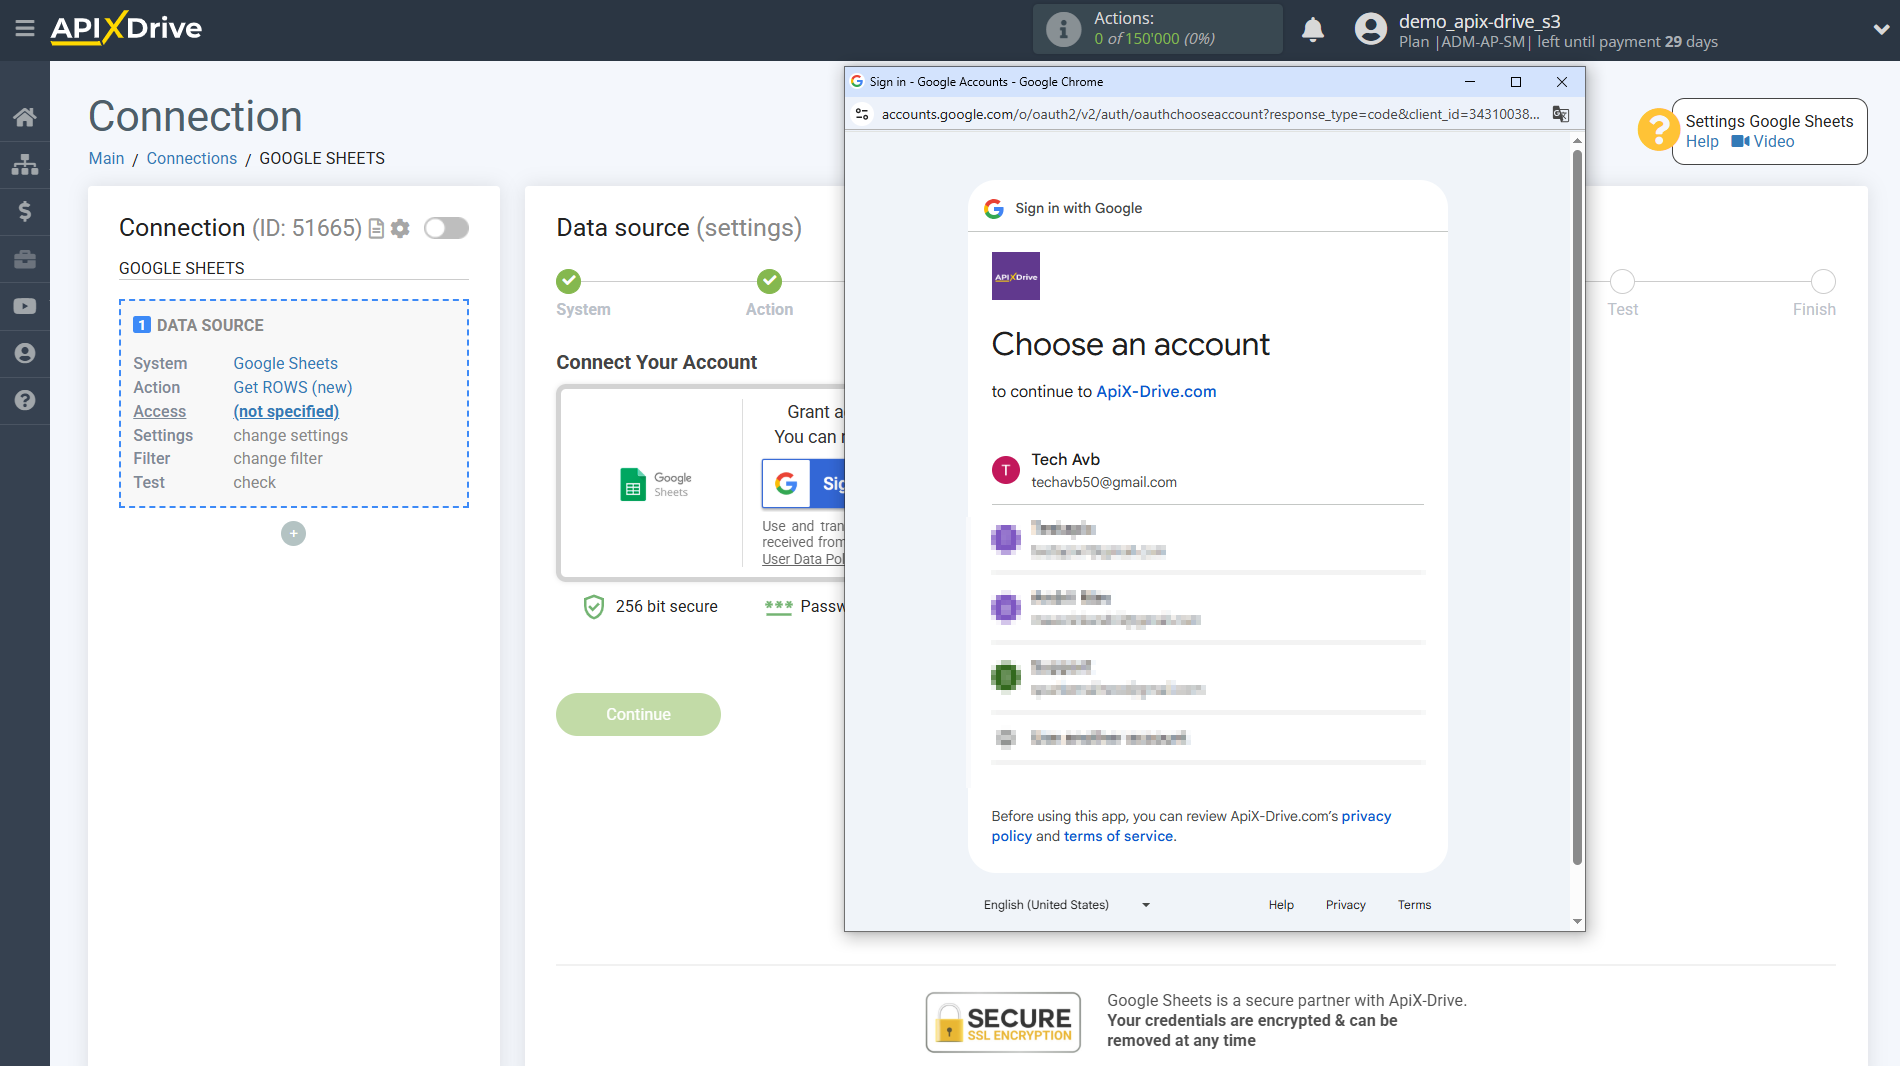Click the ApiX-Drive logo
Image resolution: width=1900 pixels, height=1066 pixels.
tap(126, 28)
